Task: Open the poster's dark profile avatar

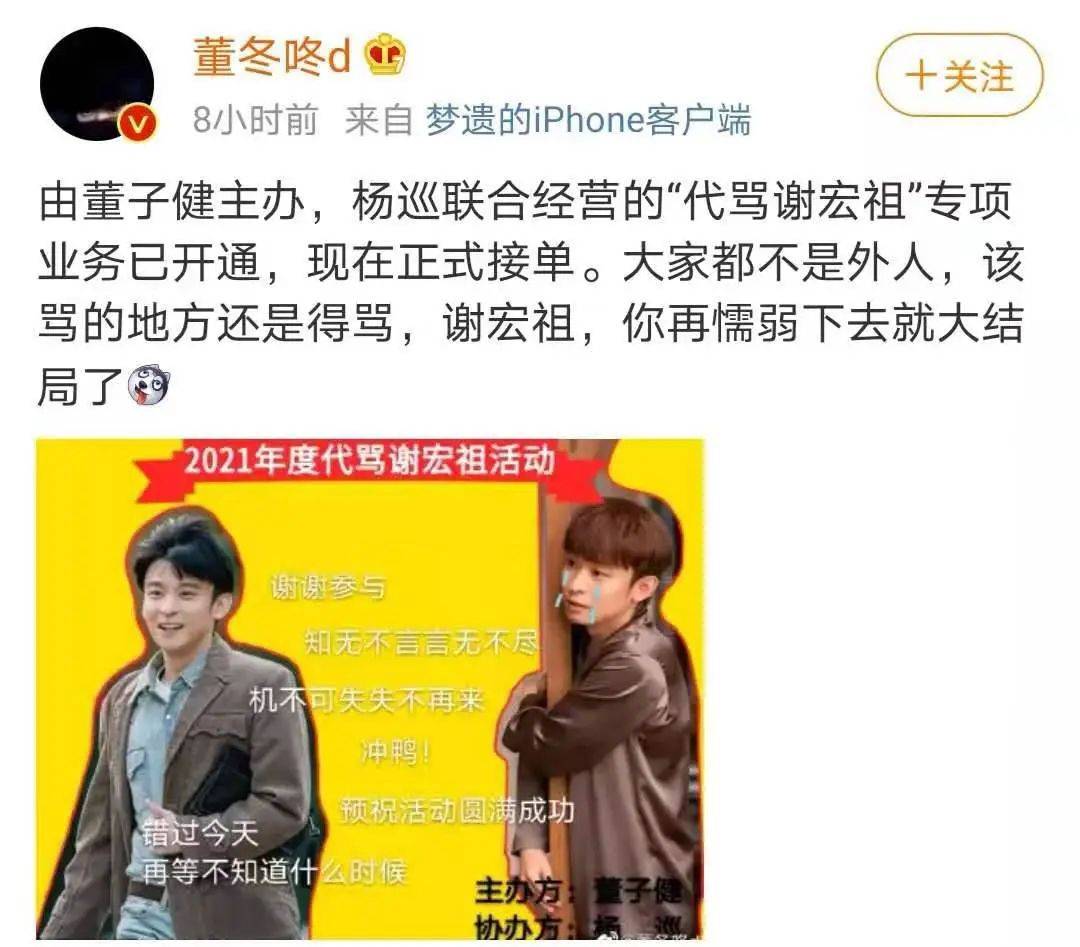Action: (x=97, y=84)
